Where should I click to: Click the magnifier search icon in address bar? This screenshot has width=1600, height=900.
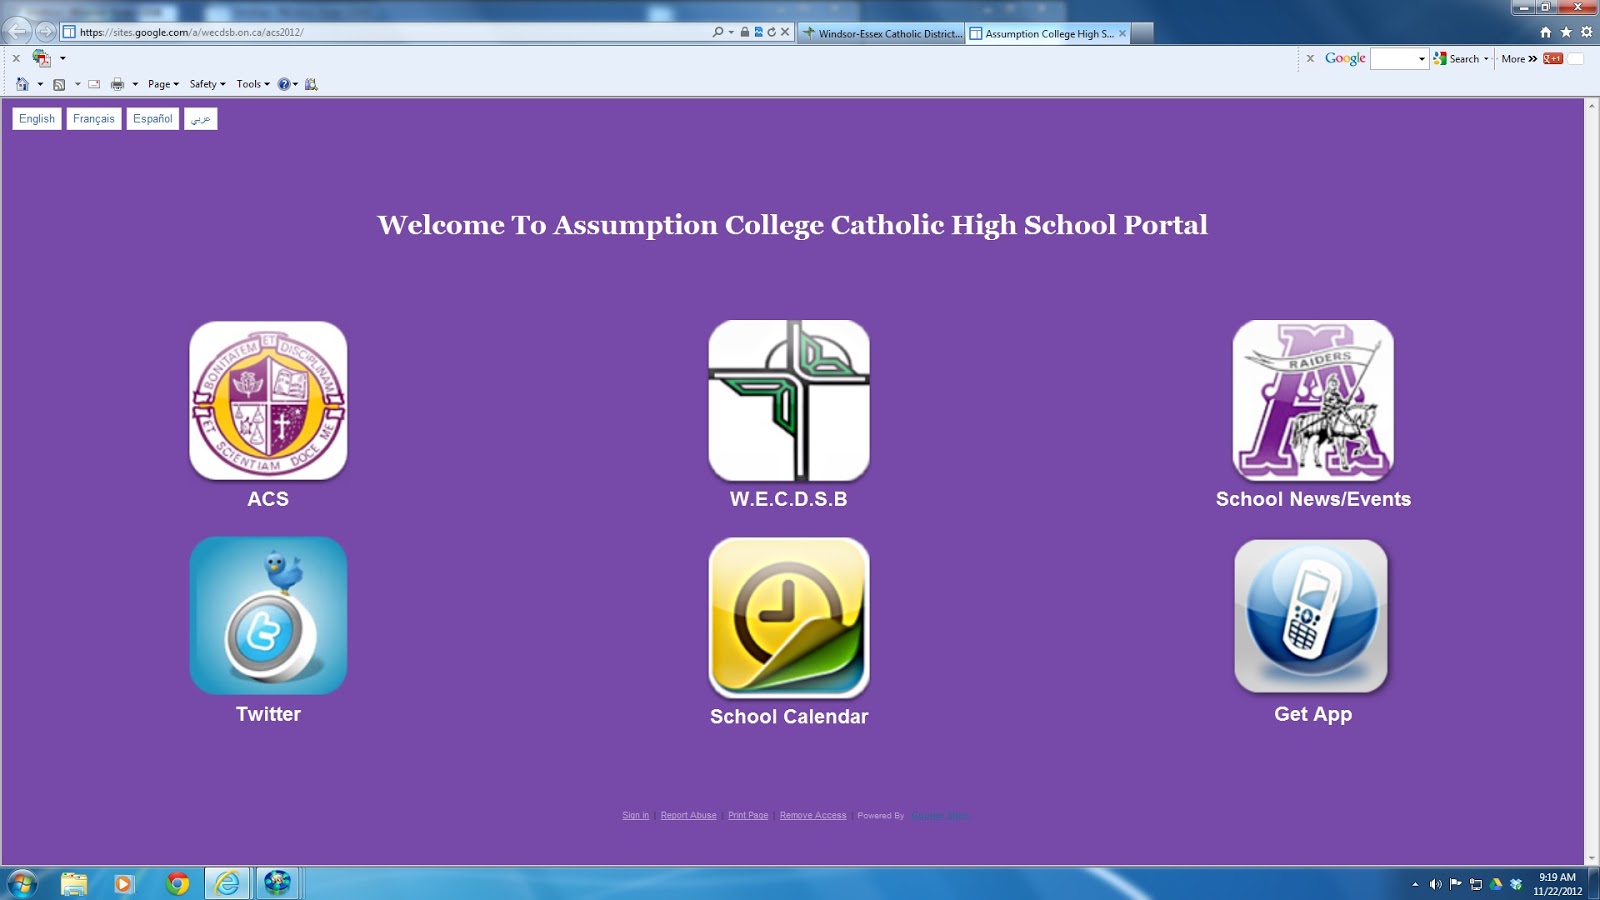pyautogui.click(x=718, y=32)
